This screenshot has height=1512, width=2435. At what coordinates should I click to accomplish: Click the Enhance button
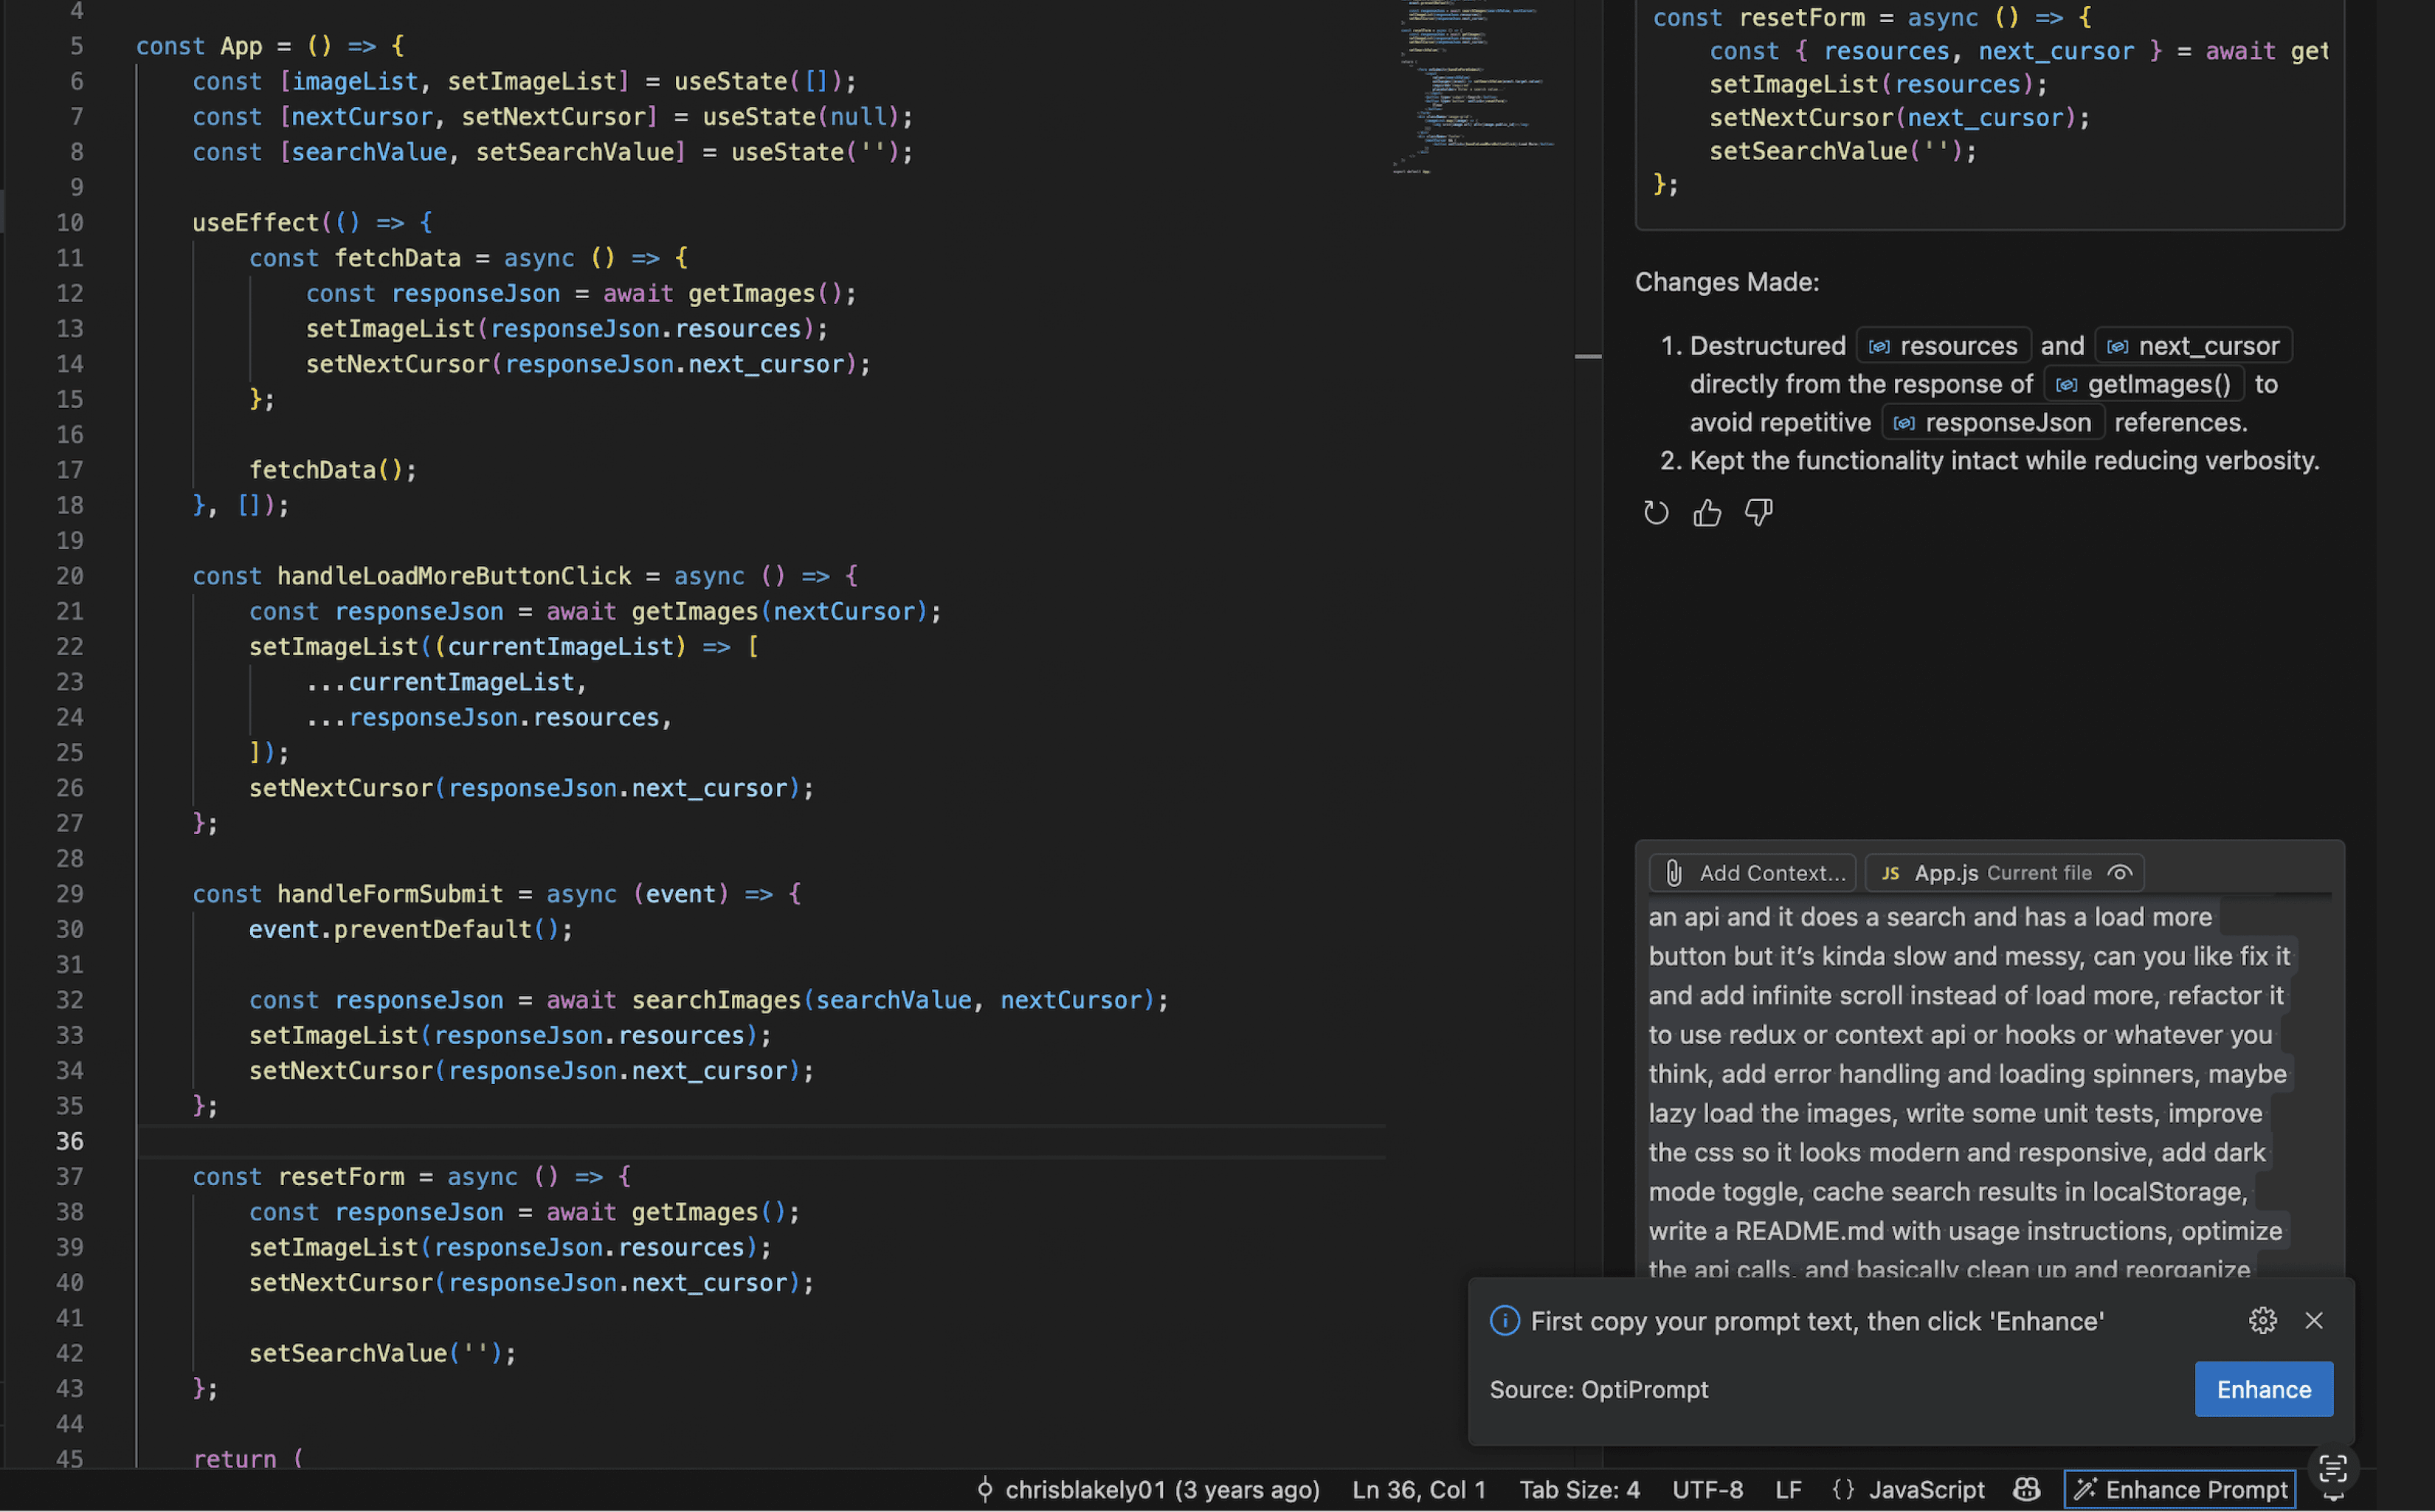pos(2263,1389)
